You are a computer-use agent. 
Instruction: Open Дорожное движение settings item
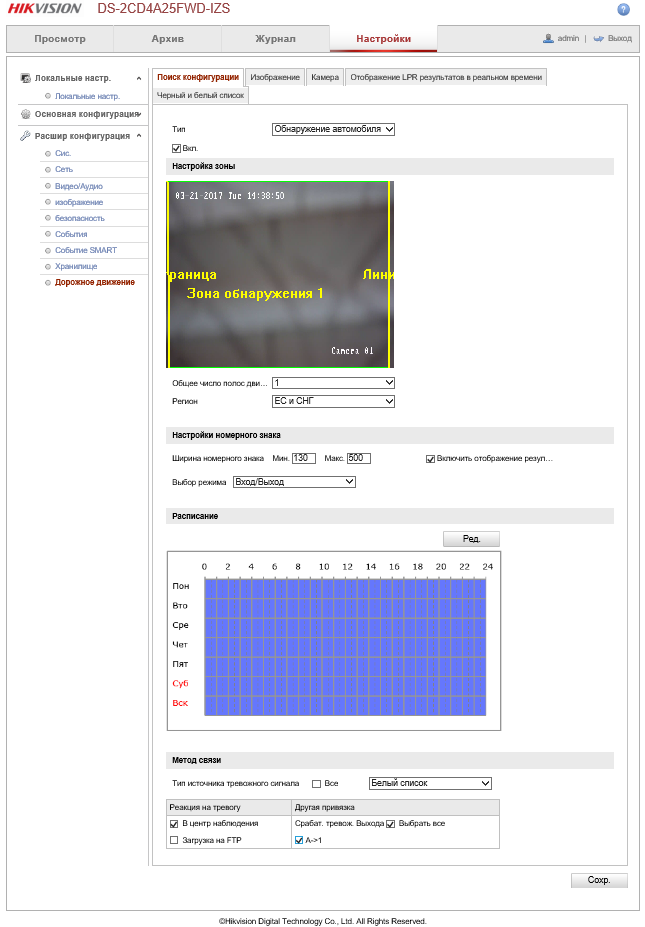[95, 282]
